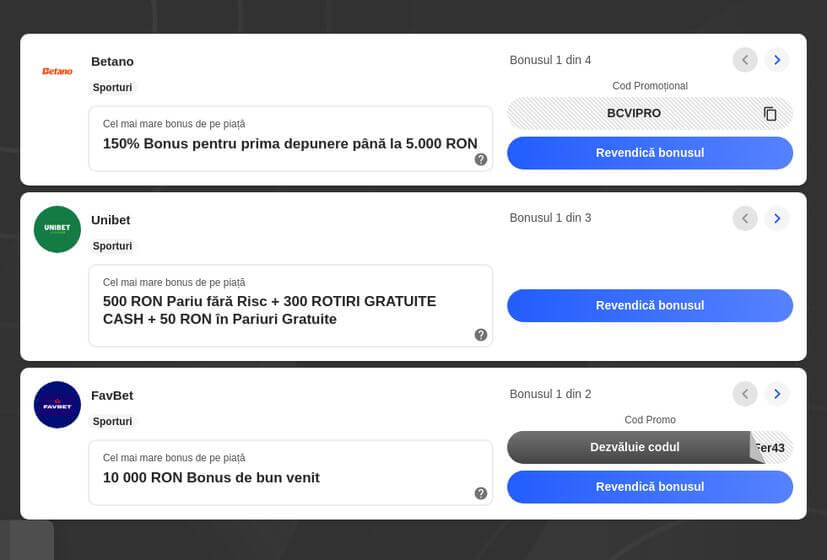Show previous Betano bonus arrow
The height and width of the screenshot is (560, 827).
(745, 60)
